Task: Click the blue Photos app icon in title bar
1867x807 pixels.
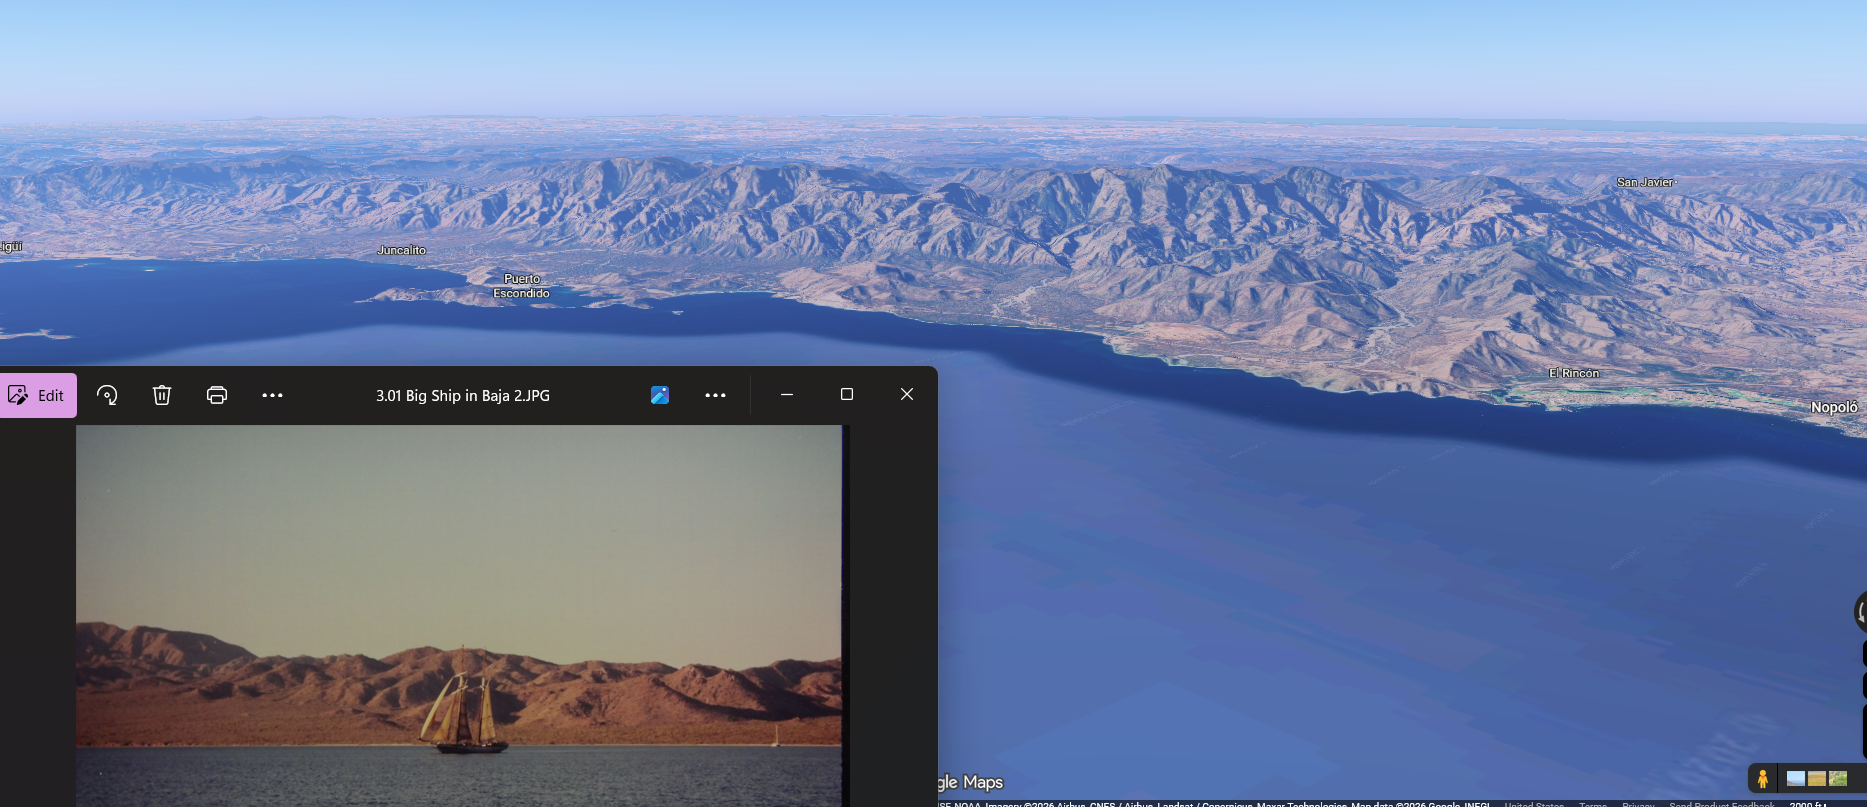Action: click(660, 395)
